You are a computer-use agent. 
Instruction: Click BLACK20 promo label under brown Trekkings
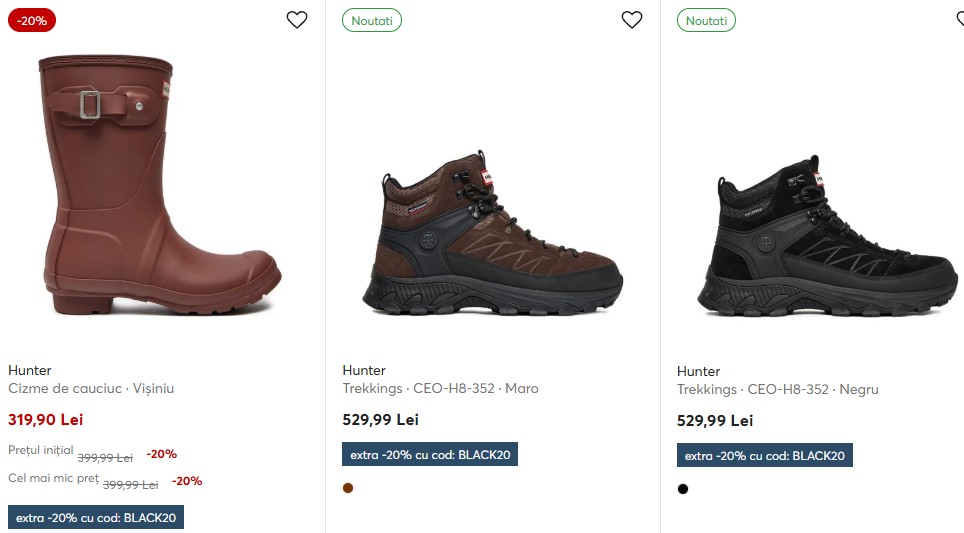tap(430, 454)
